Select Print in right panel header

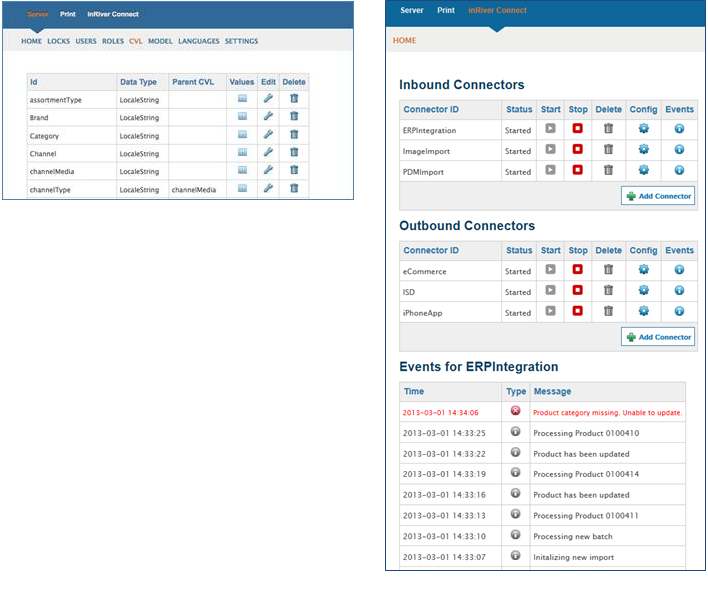(446, 10)
